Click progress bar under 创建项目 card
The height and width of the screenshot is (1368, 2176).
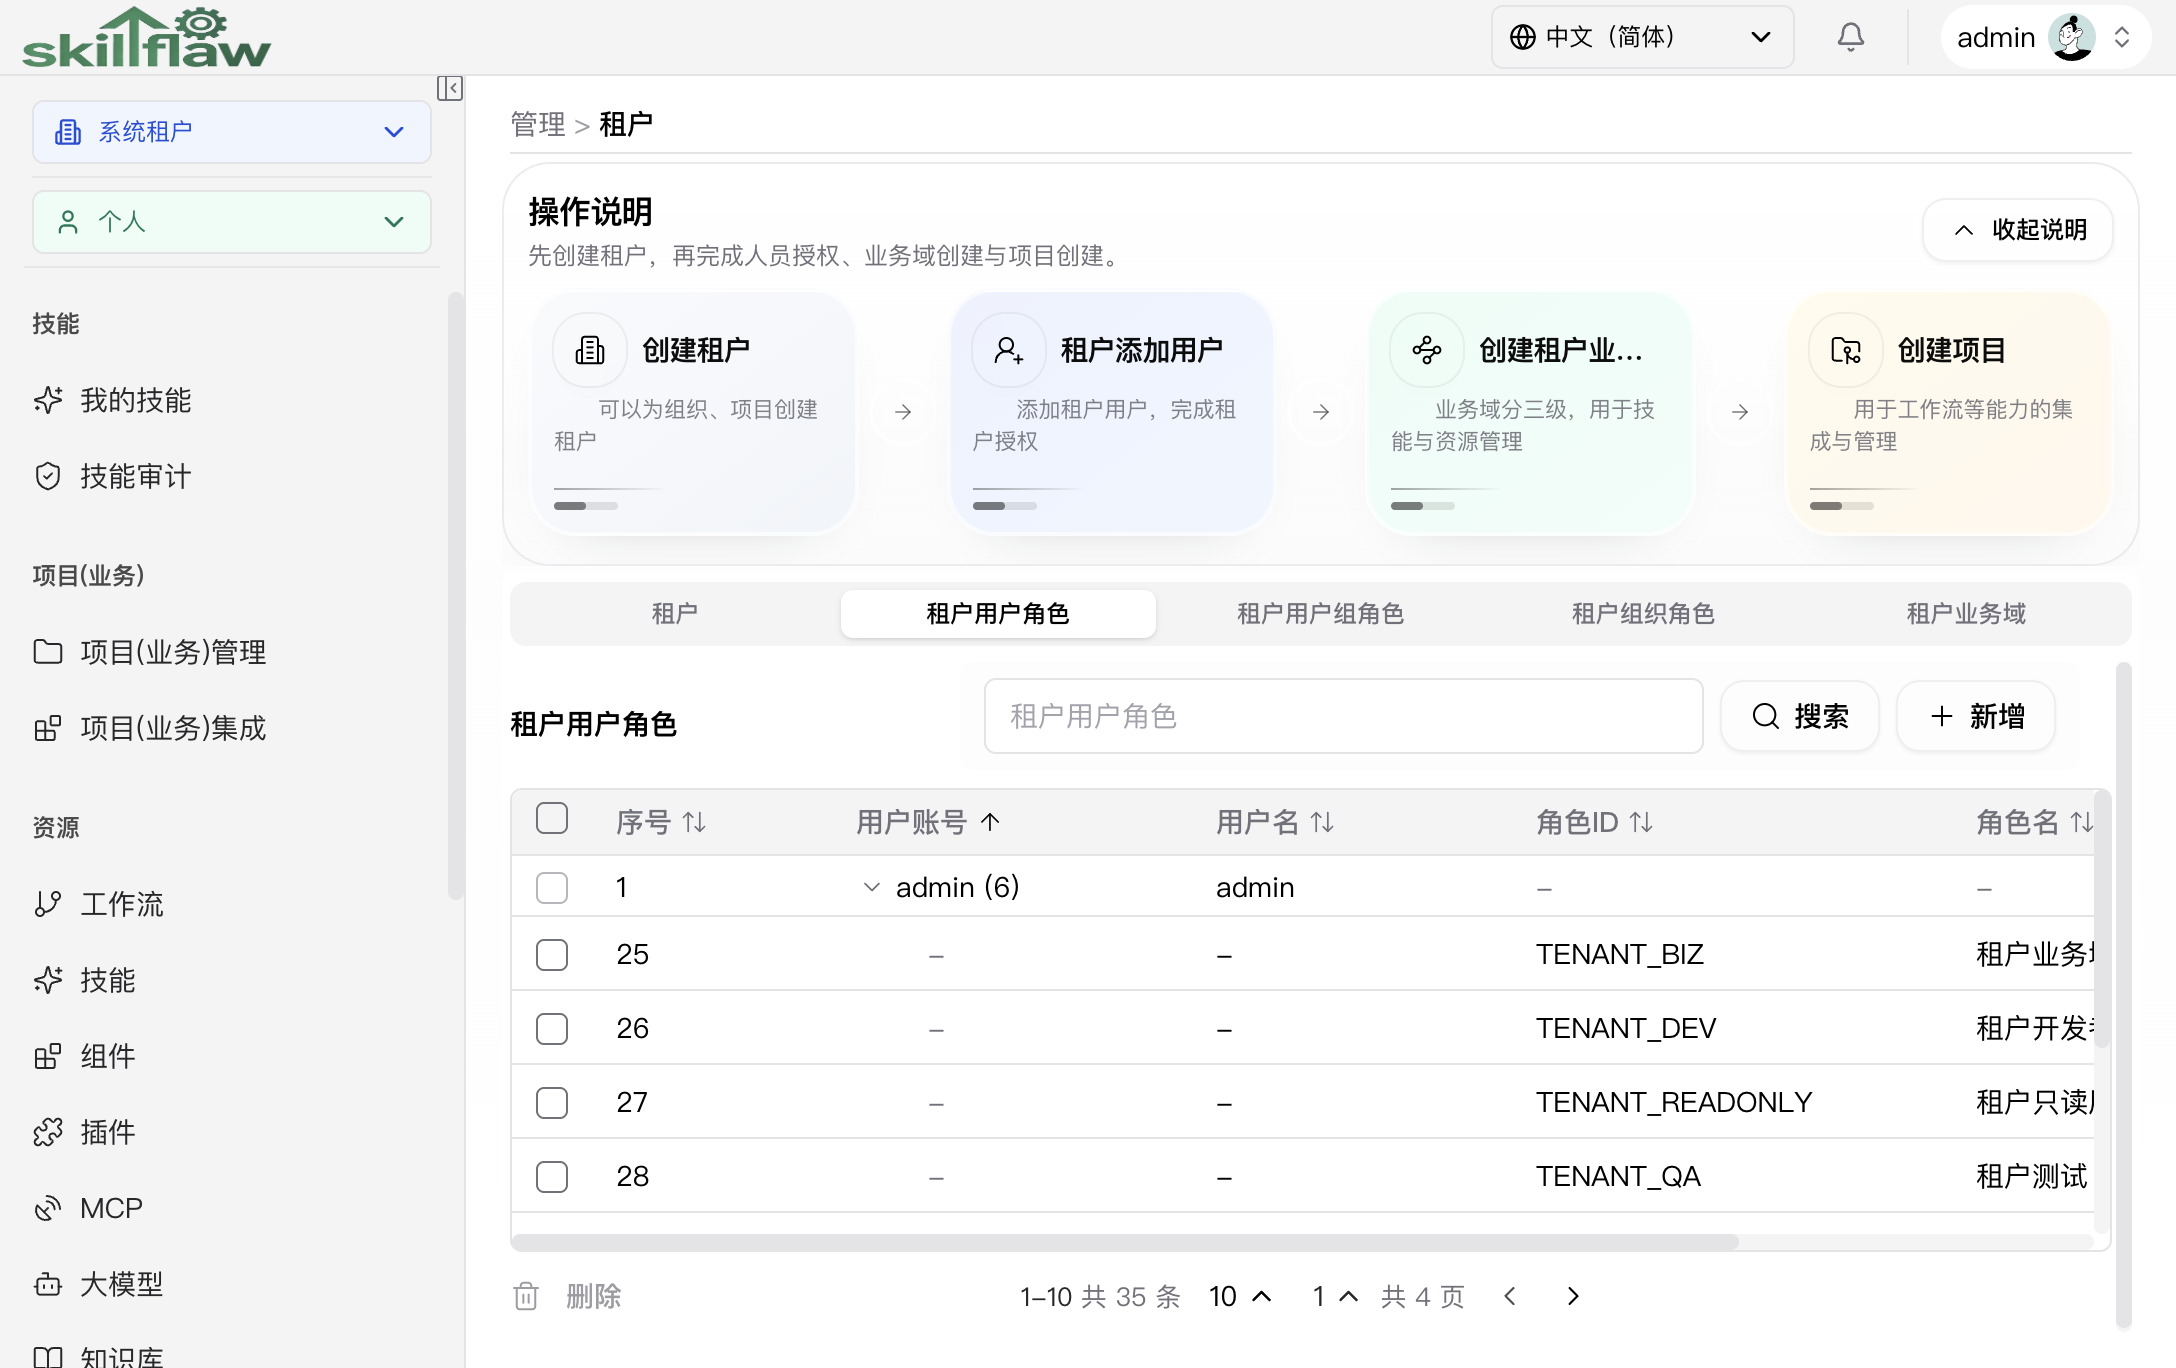pyautogui.click(x=1842, y=506)
